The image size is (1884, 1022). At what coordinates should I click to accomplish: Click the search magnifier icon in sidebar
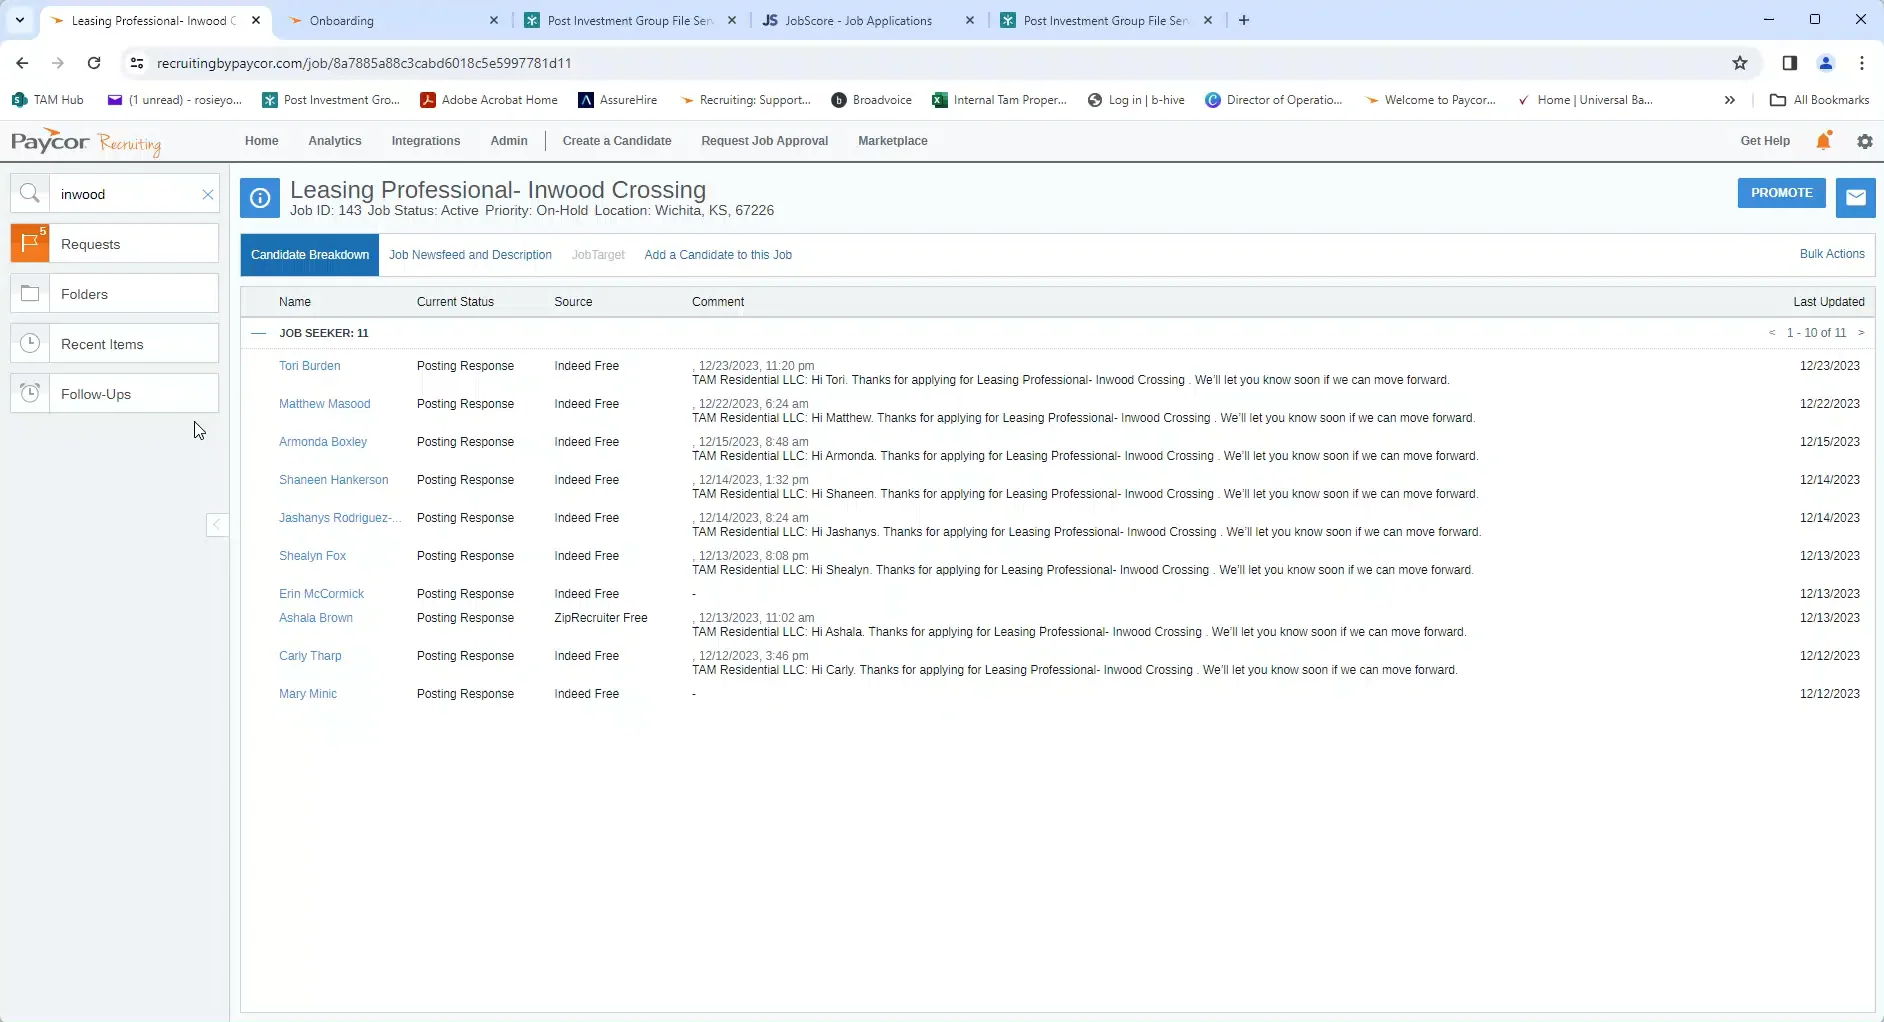click(x=30, y=194)
